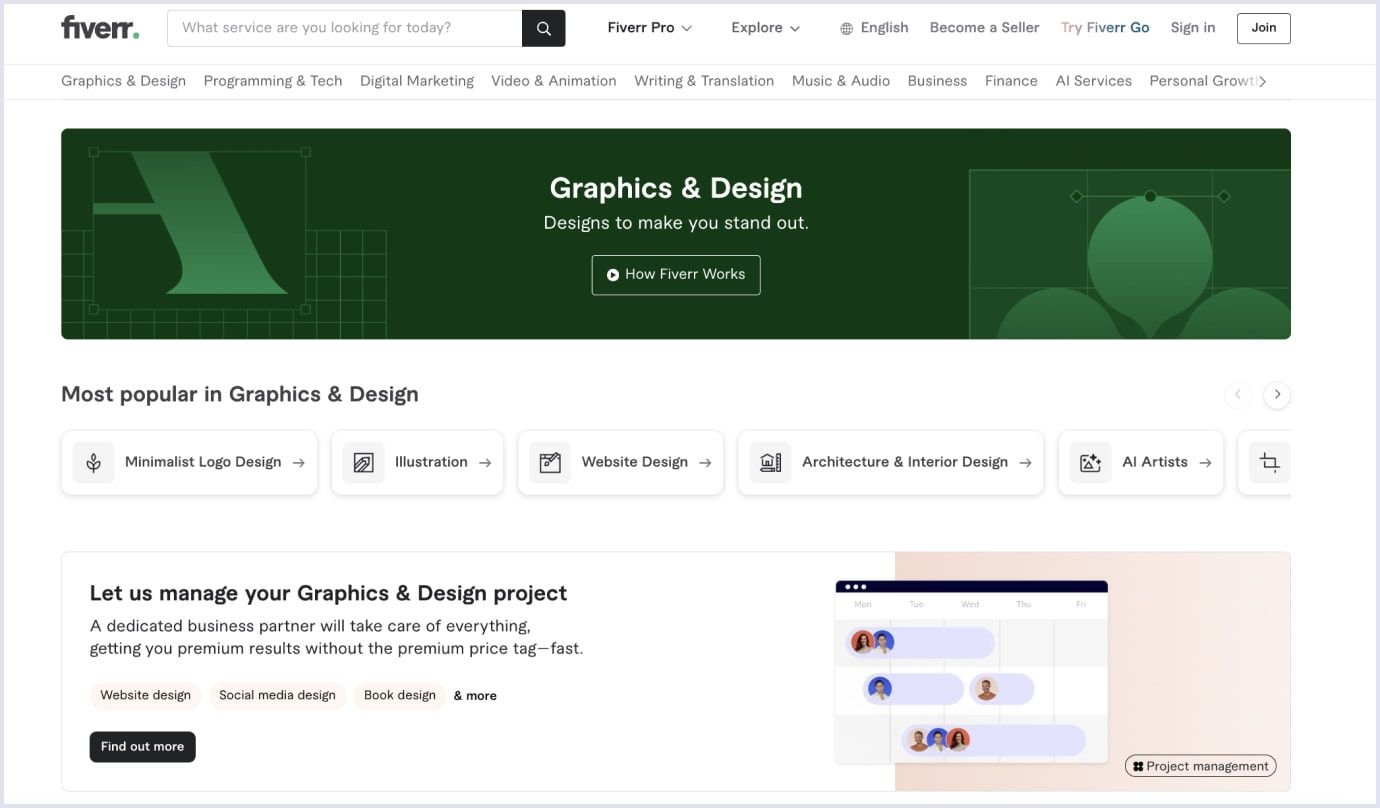Click the play icon in How Fiverr Works

pos(613,275)
